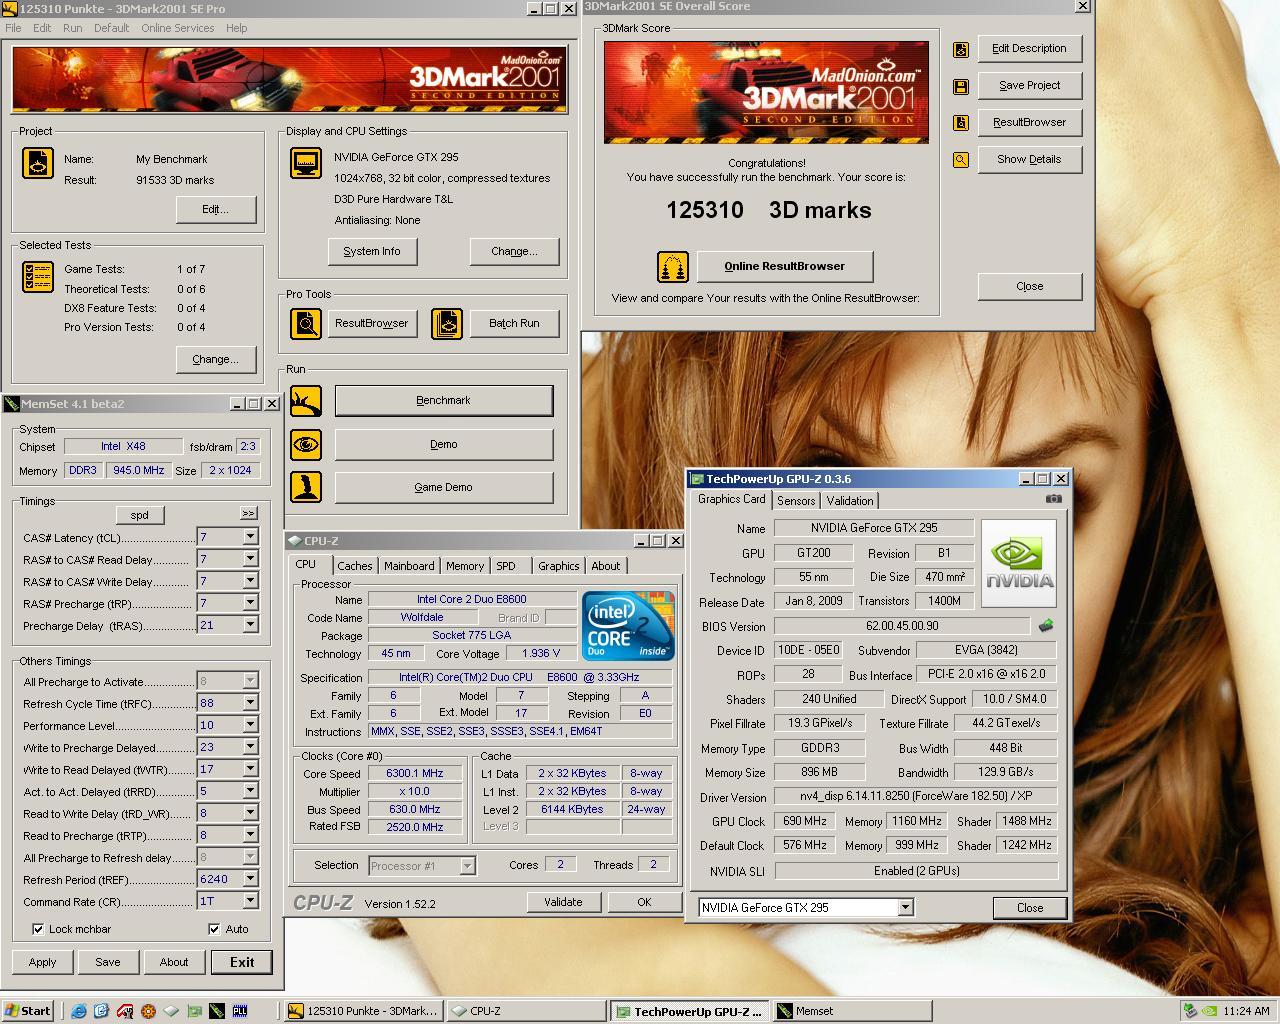The image size is (1280, 1024).
Task: Switch to the SPD tab in CPU-Z
Action: [506, 566]
